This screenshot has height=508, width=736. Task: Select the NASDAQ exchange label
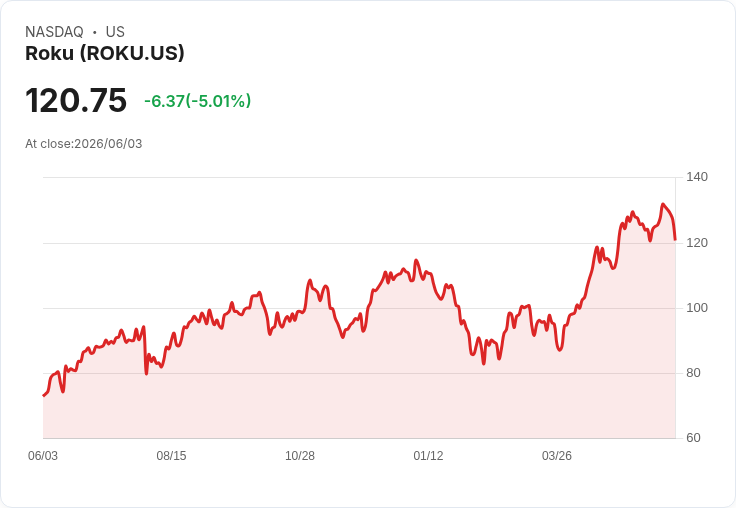(54, 32)
